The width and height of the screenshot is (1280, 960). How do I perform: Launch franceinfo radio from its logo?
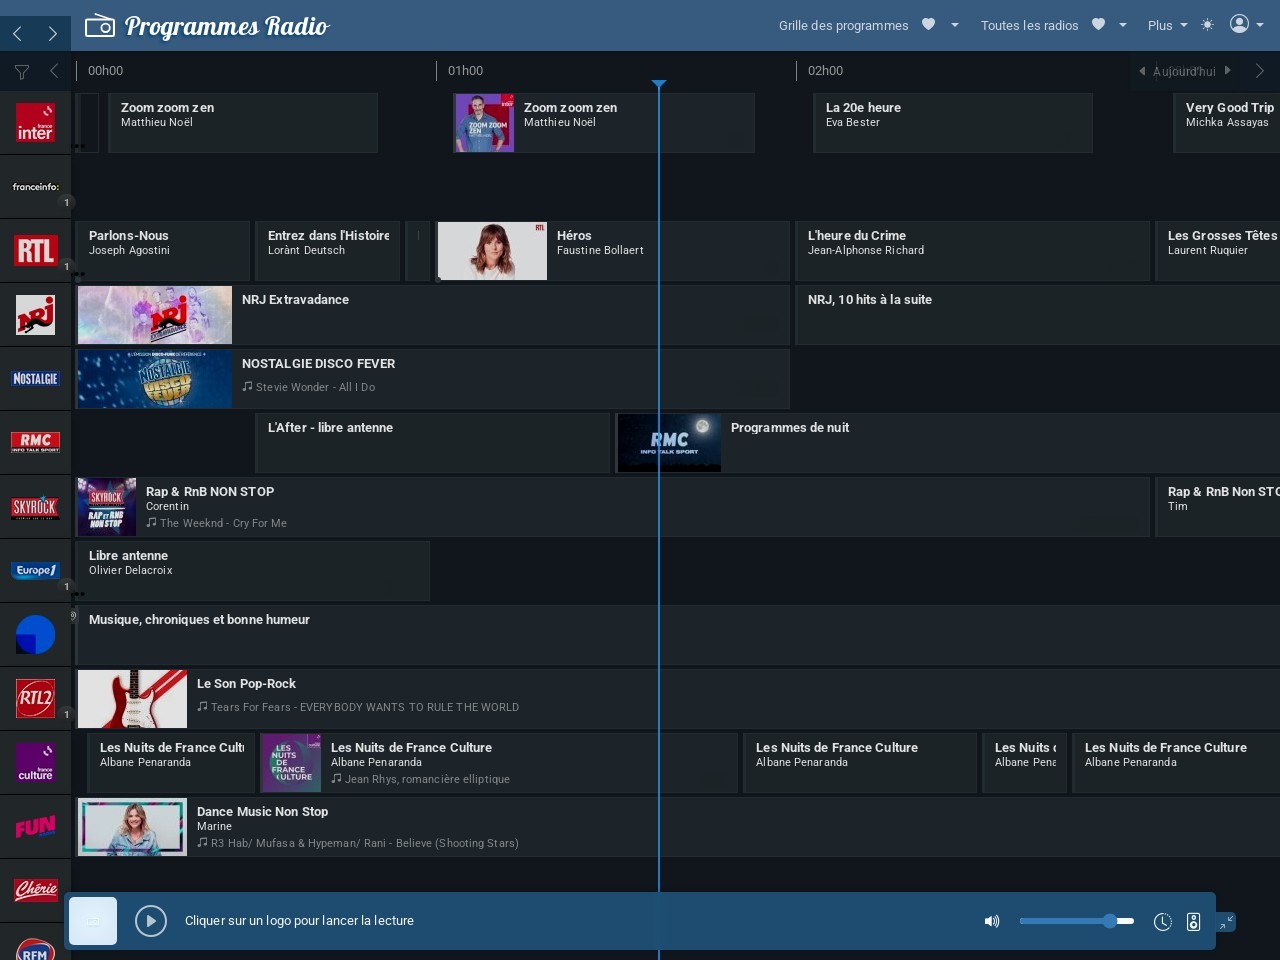35,187
